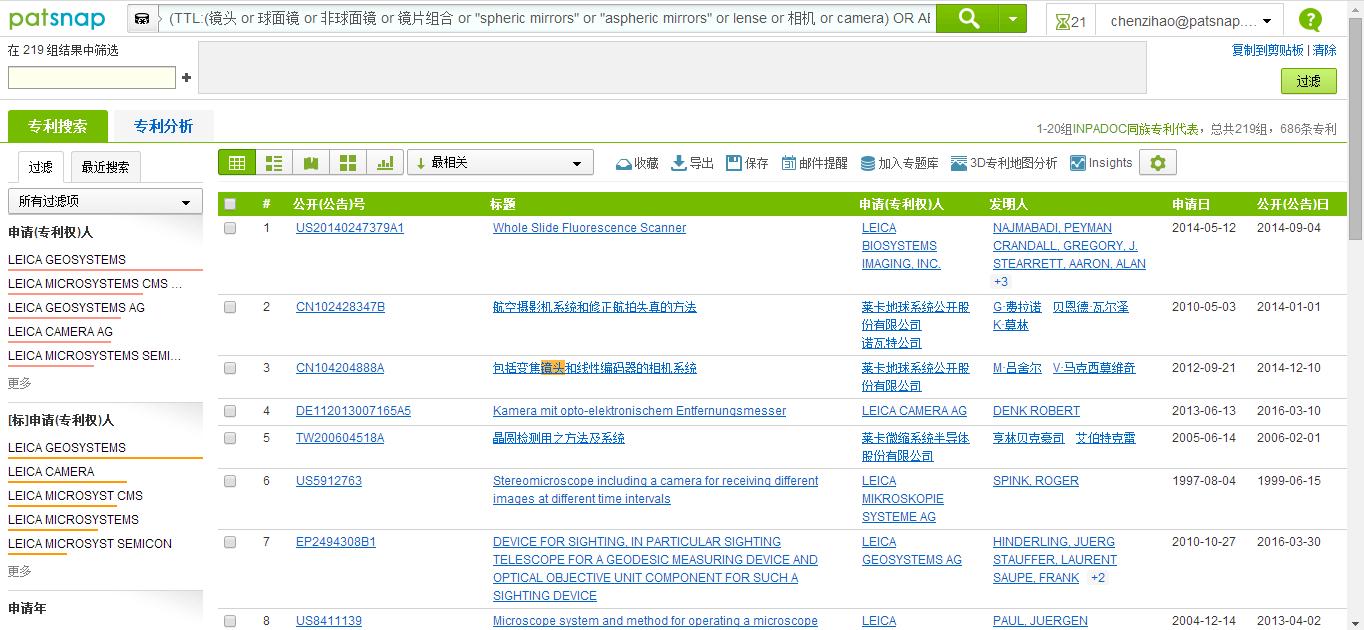The width and height of the screenshot is (1364, 630).
Task: Open the 最相关 sort order dropdown
Action: (x=500, y=163)
